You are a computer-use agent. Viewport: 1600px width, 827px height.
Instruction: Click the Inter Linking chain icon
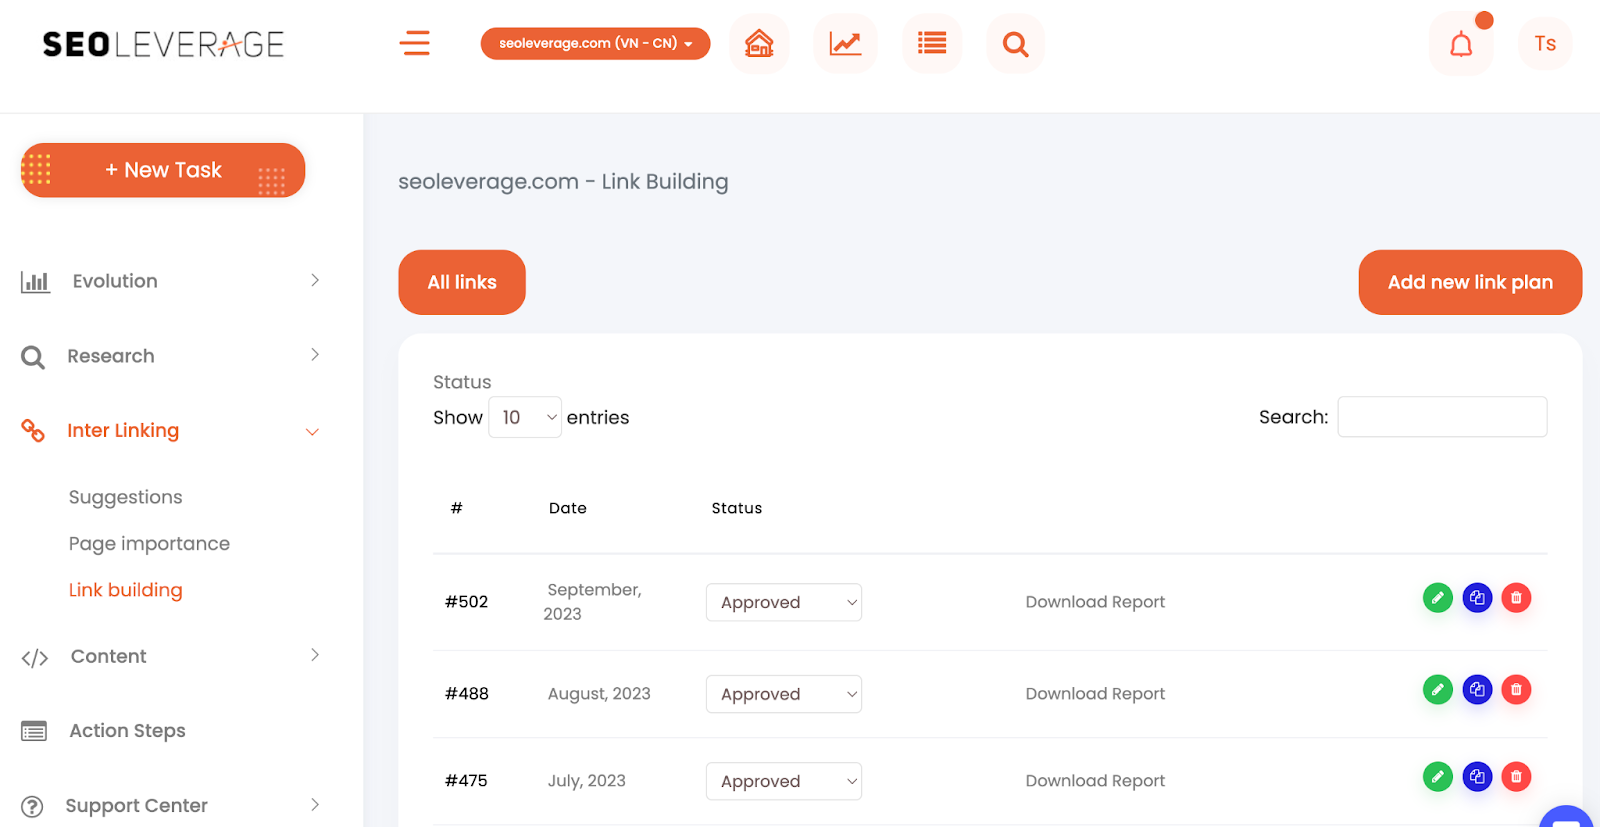click(x=33, y=431)
